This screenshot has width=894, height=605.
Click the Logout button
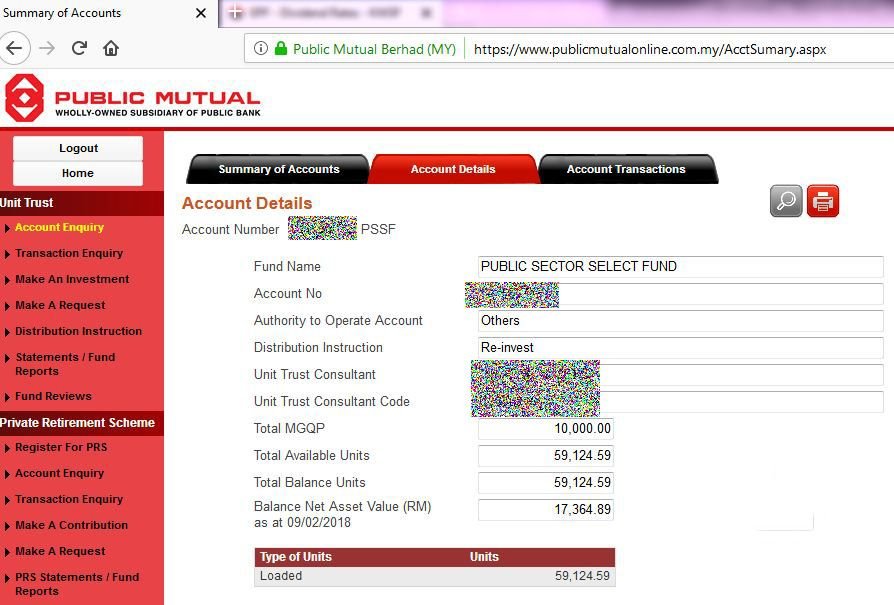[x=78, y=148]
